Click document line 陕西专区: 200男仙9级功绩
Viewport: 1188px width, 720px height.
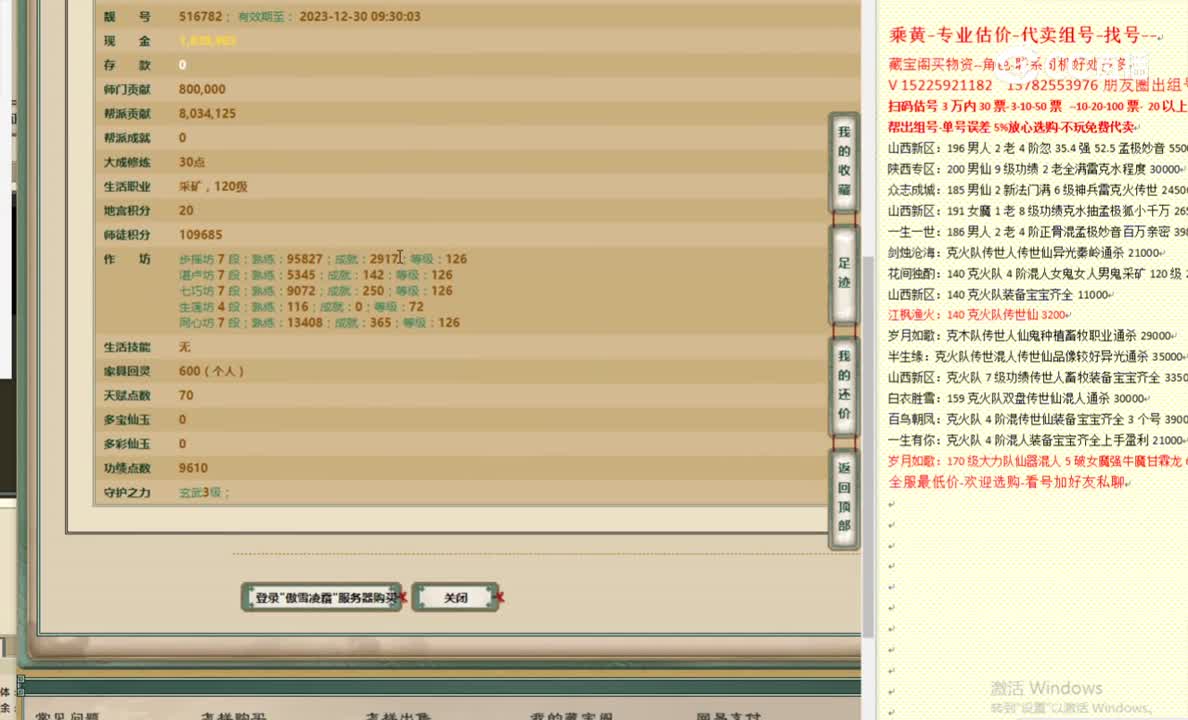[1036, 169]
